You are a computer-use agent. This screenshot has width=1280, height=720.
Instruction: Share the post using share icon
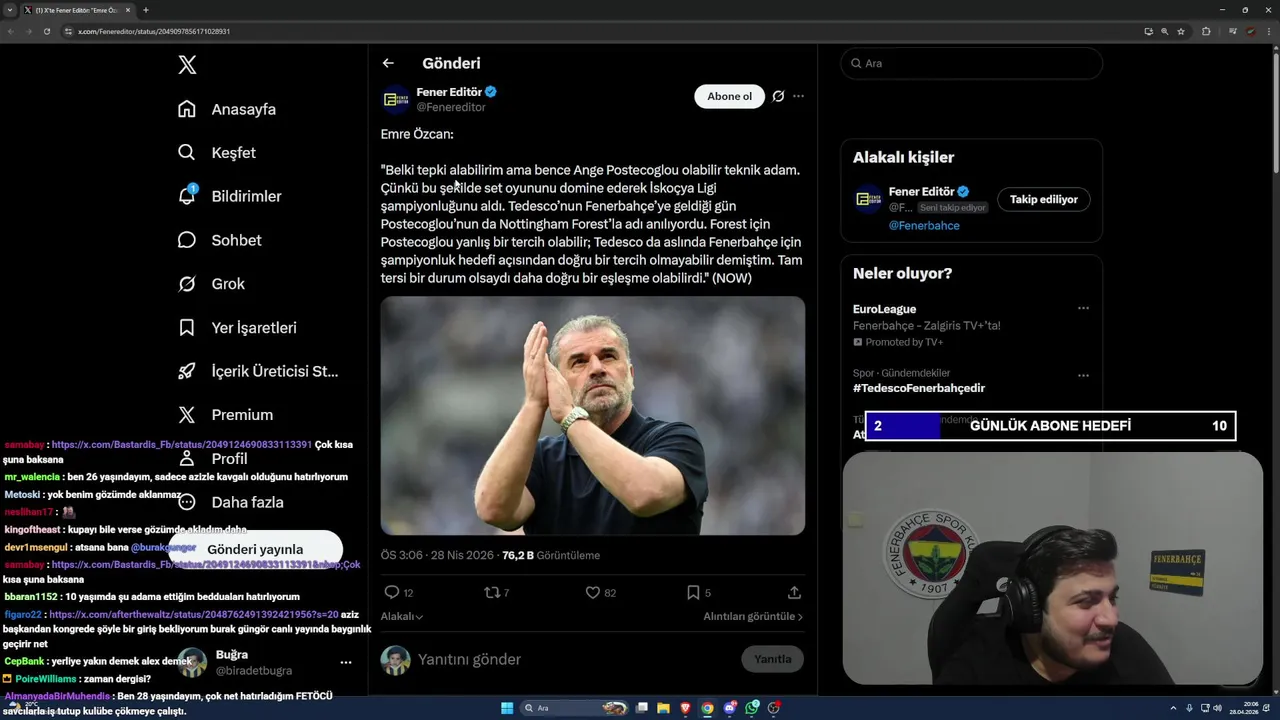coord(794,592)
